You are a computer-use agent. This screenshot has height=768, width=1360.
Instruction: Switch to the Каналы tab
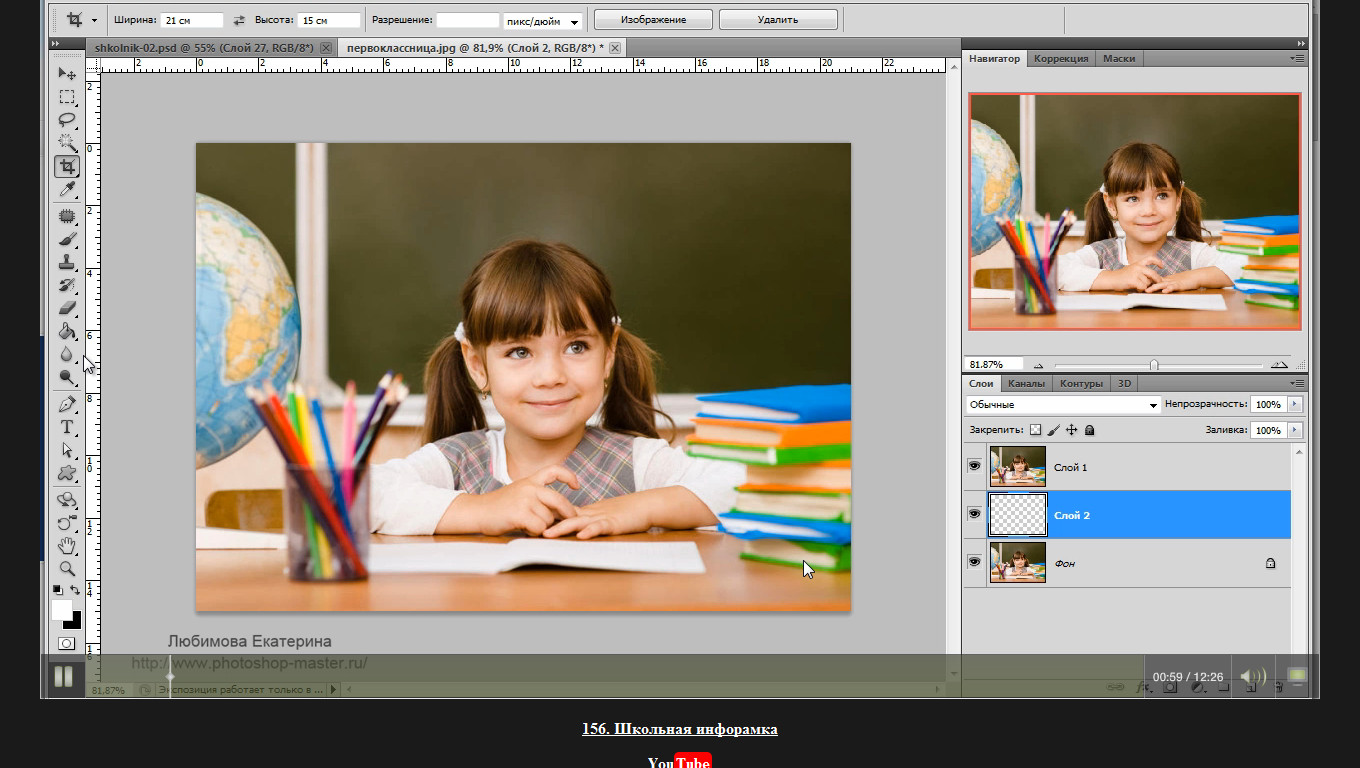[x=1026, y=383]
